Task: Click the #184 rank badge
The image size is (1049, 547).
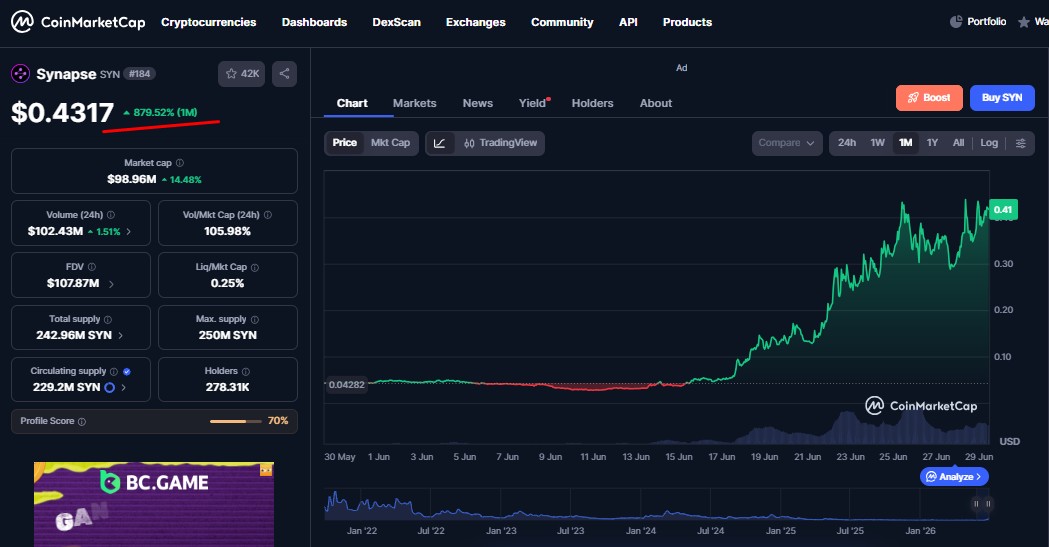Action: point(140,74)
